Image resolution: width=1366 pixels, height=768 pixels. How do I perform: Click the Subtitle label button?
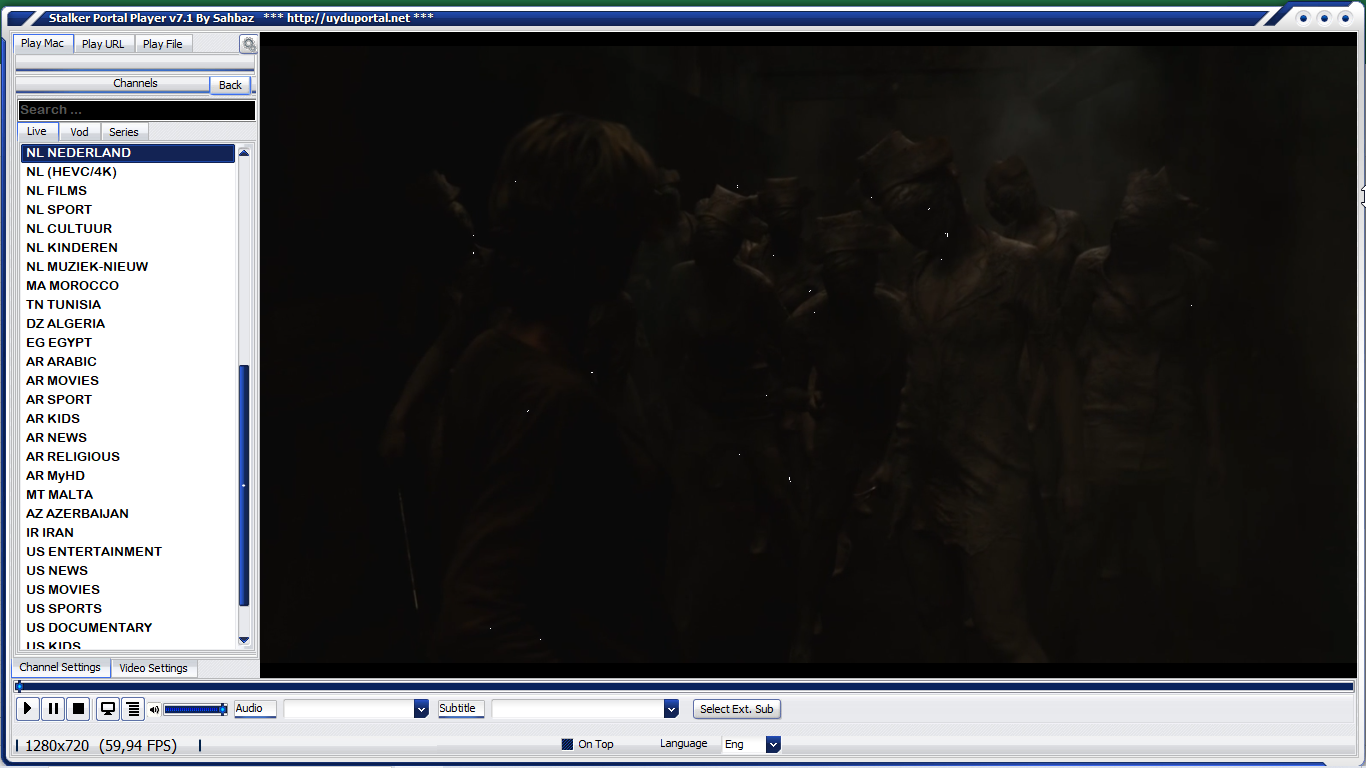tap(461, 709)
